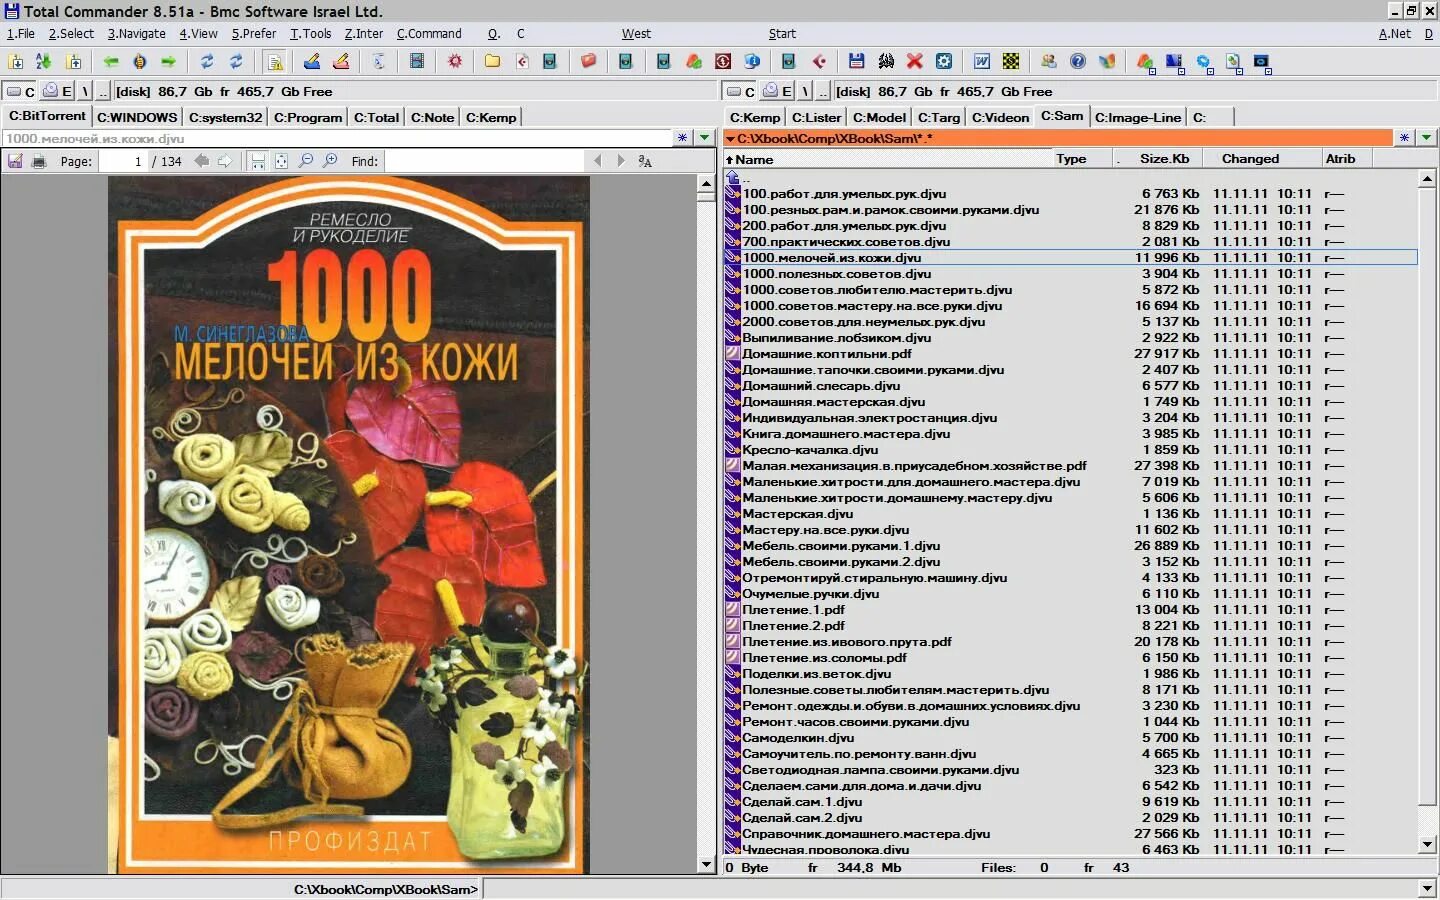This screenshot has width=1440, height=900.
Task: Click the film strip toolbar icon
Action: 417,62
